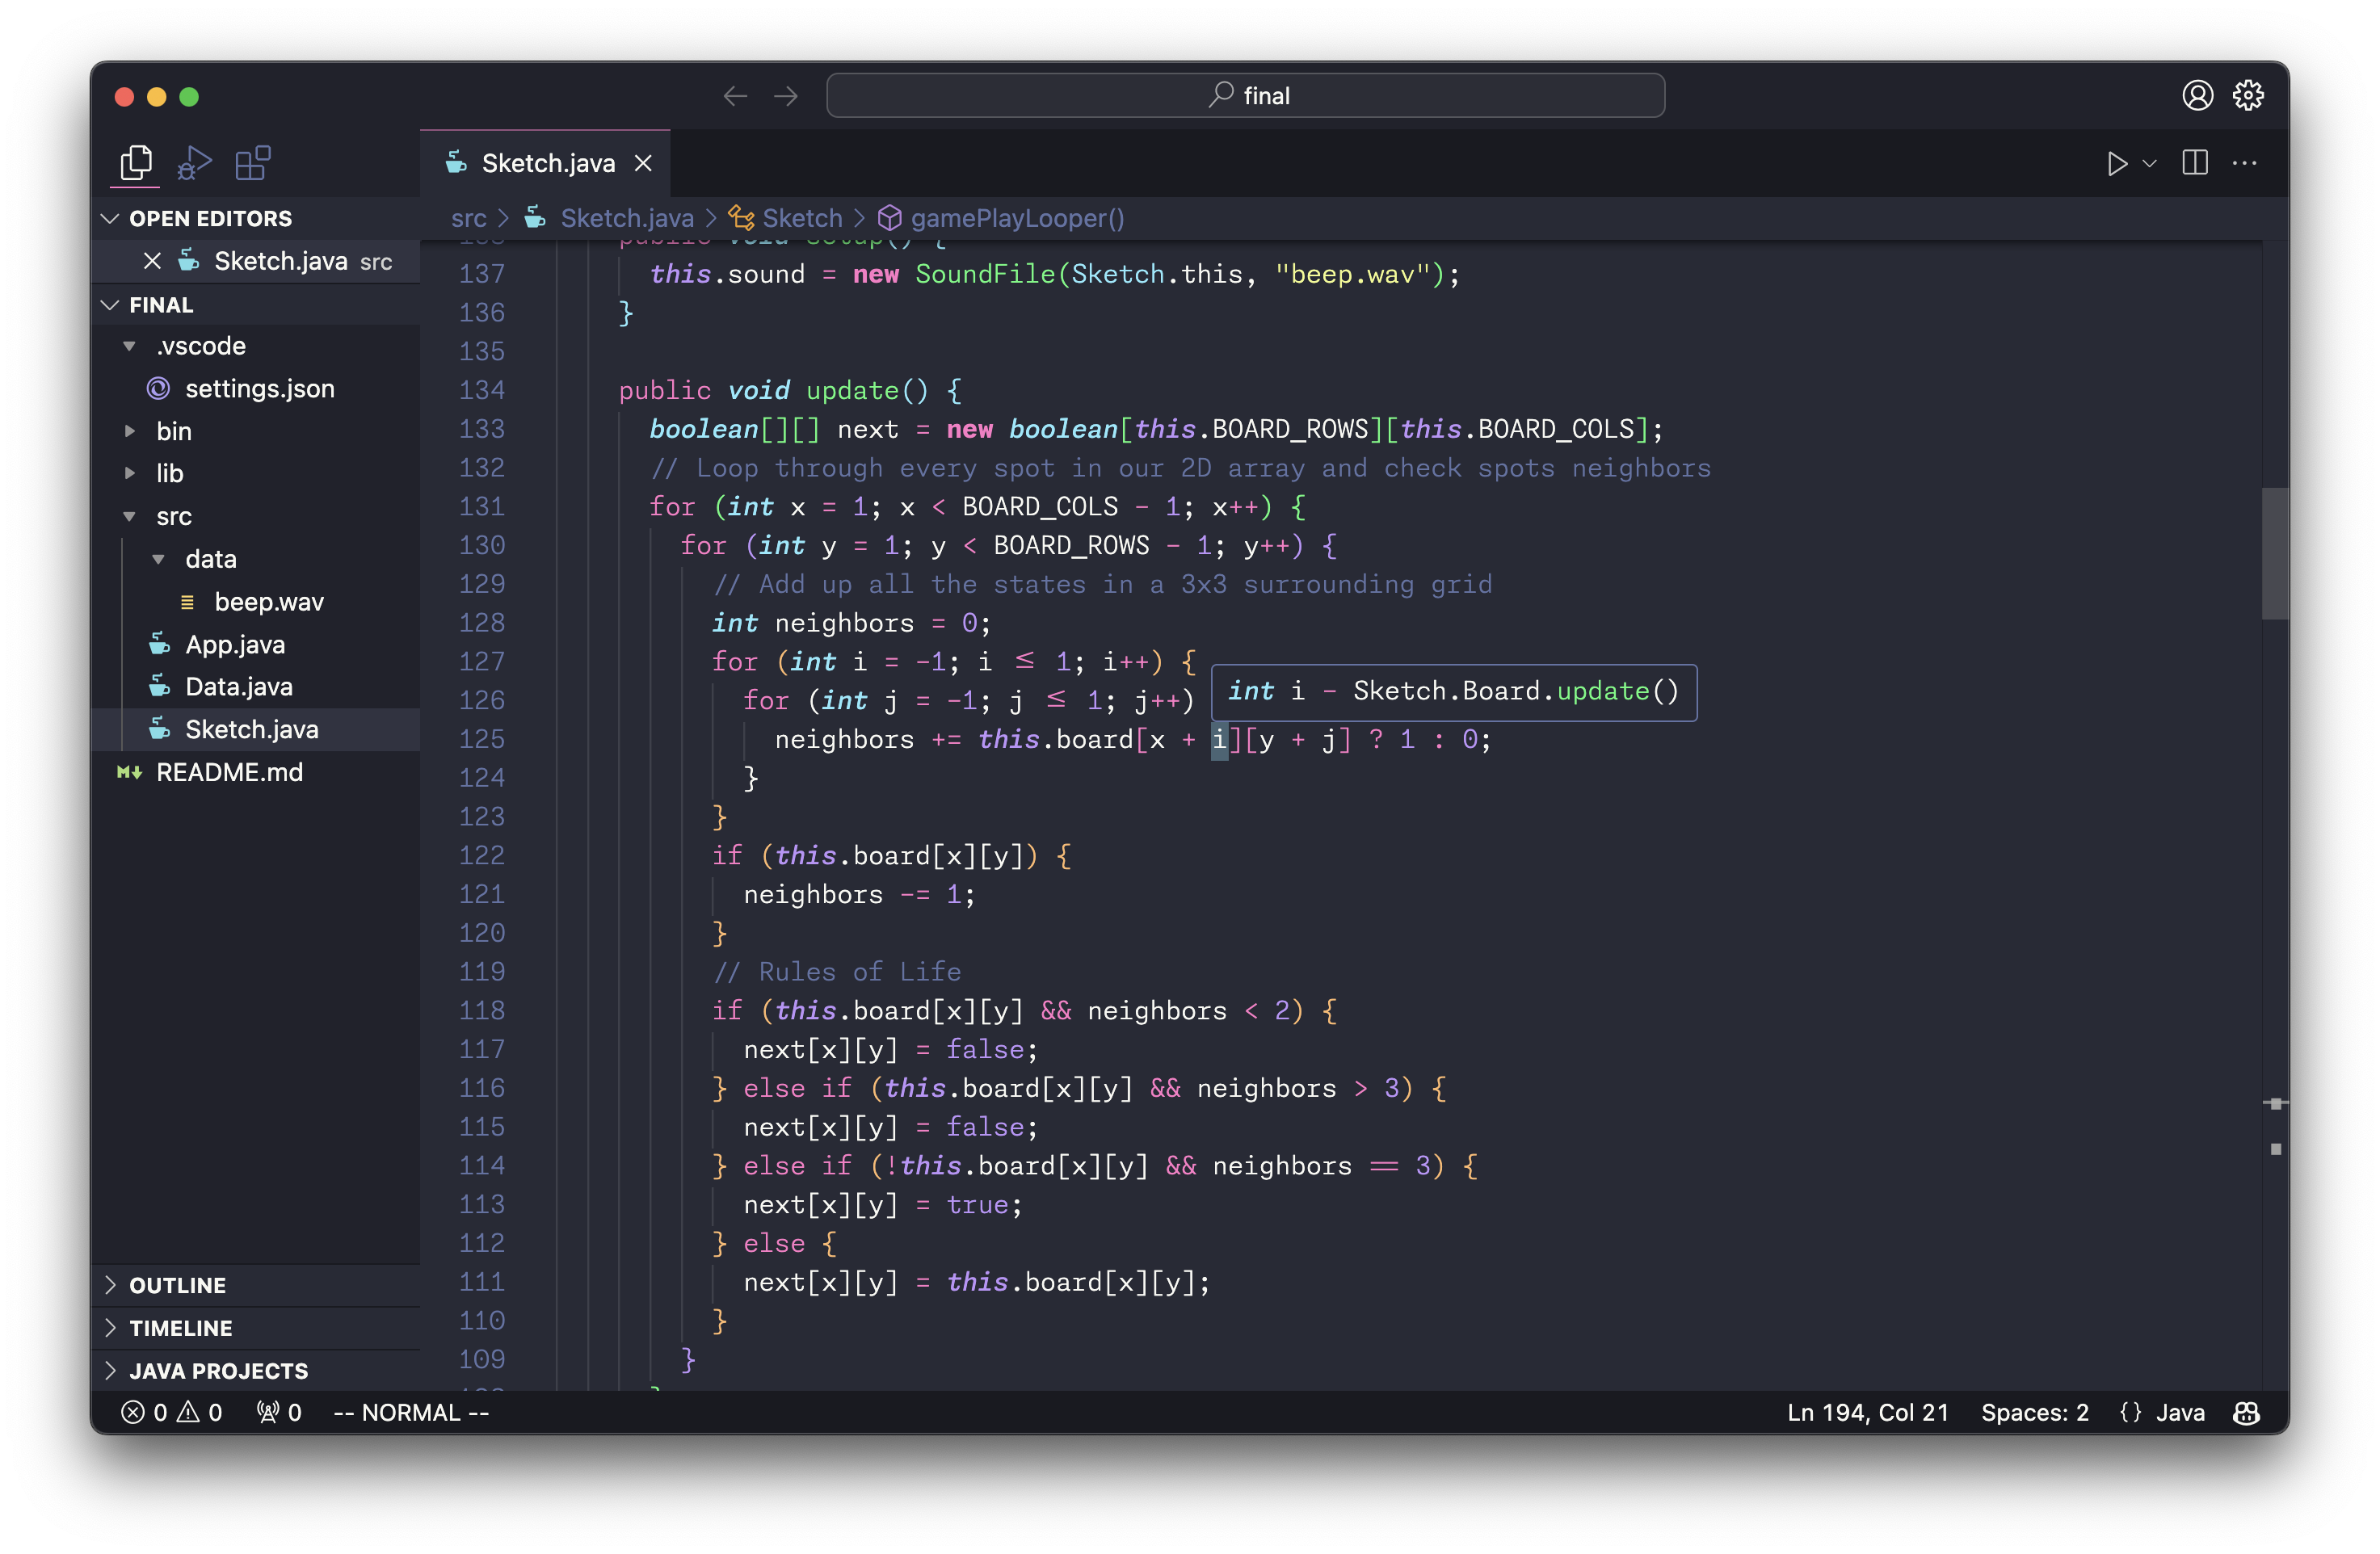The width and height of the screenshot is (2380, 1554).
Task: Click Ln 194, Col 21 in status bar
Action: click(x=1867, y=1412)
